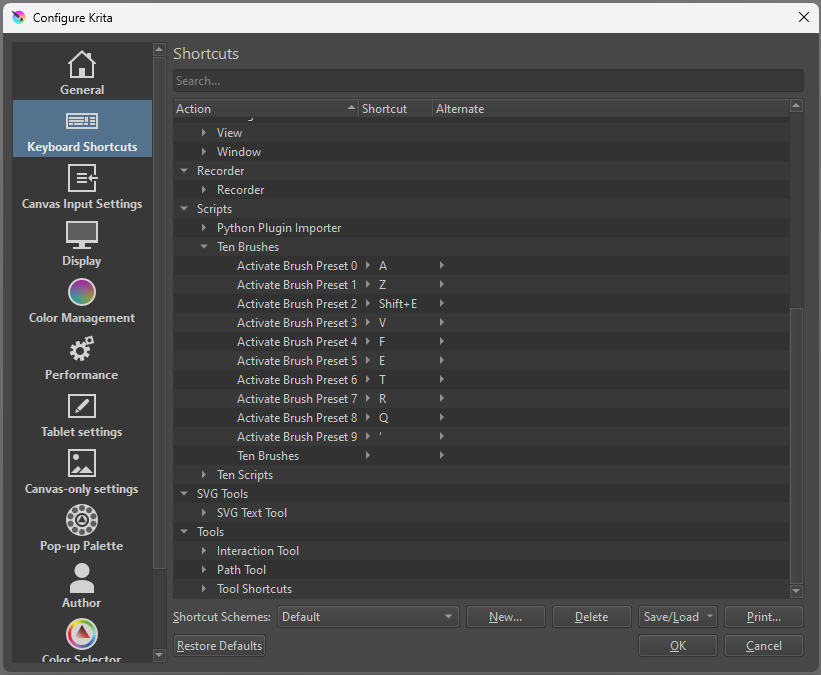Edit shortcut E for Brush Preset 5

382,361
